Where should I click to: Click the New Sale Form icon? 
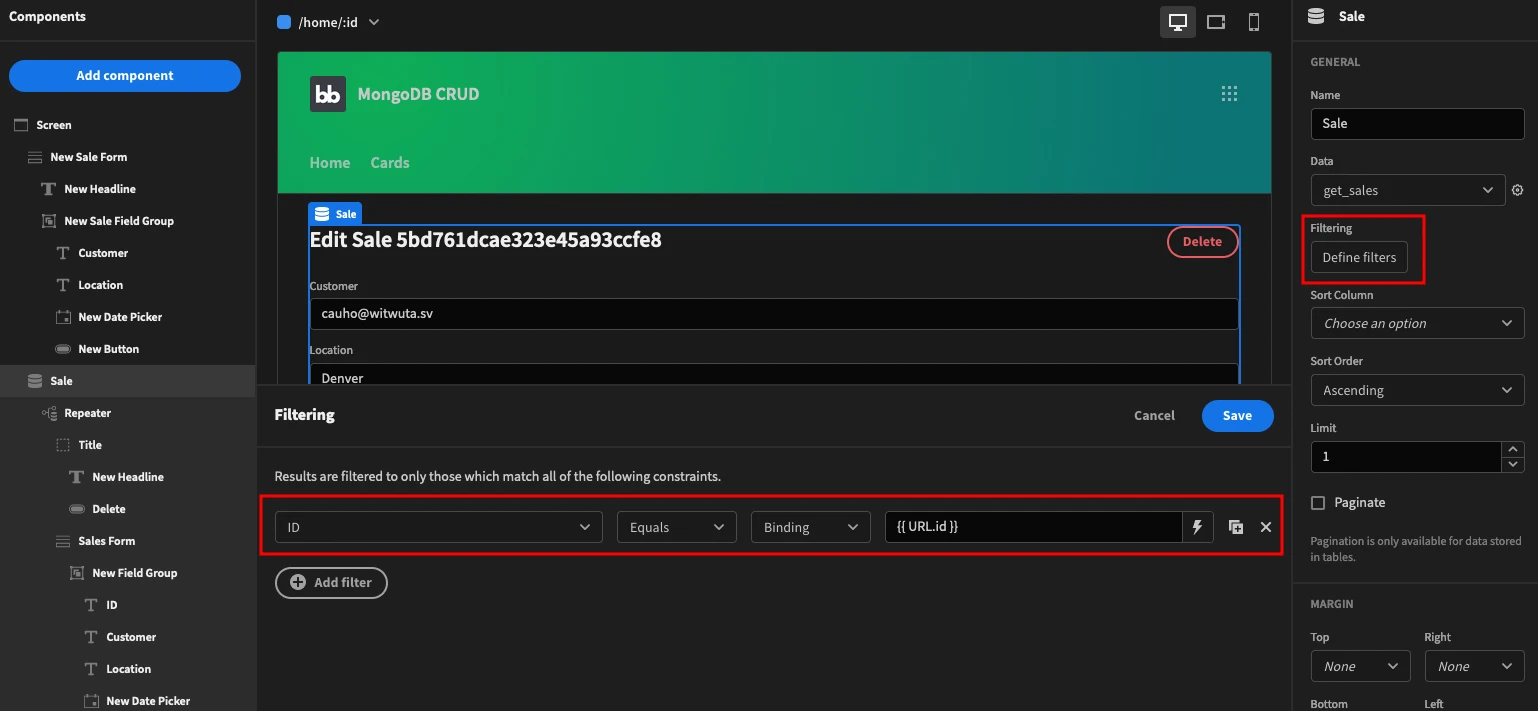tap(35, 157)
